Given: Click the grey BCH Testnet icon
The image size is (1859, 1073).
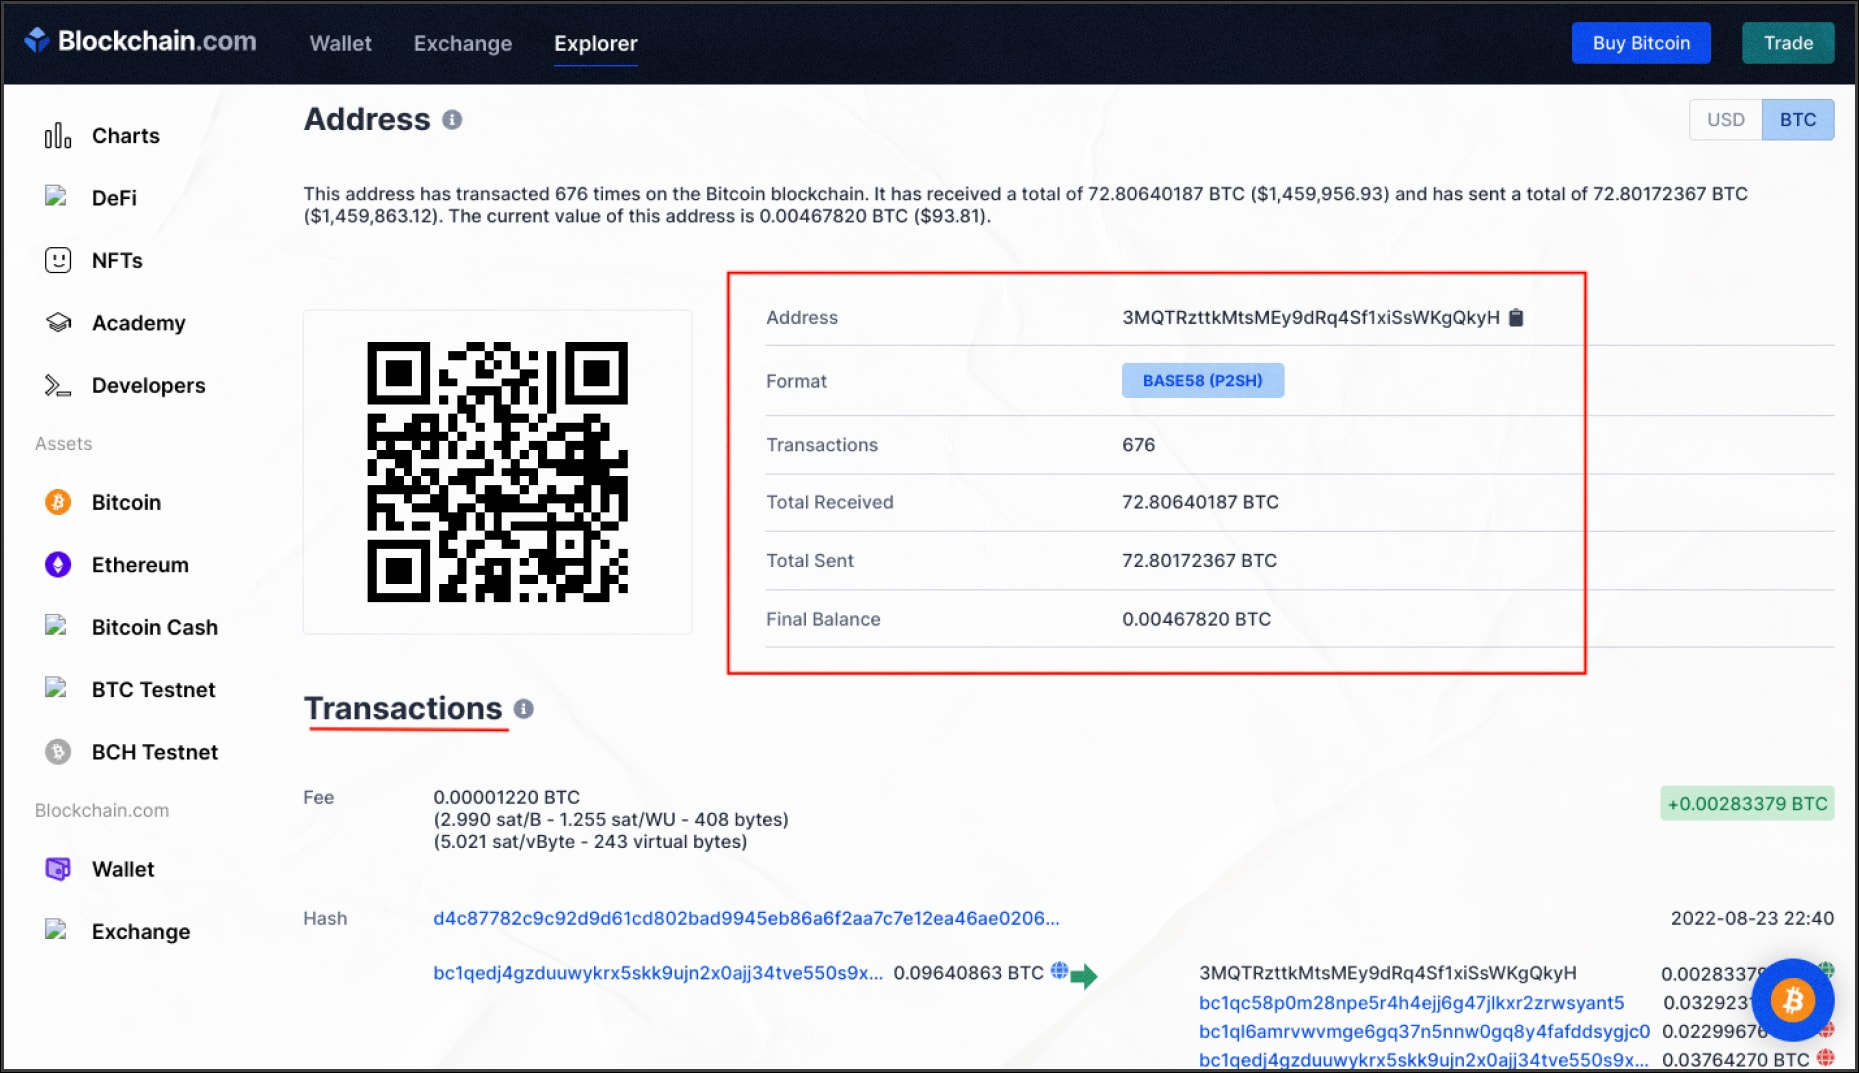Looking at the screenshot, I should (58, 751).
